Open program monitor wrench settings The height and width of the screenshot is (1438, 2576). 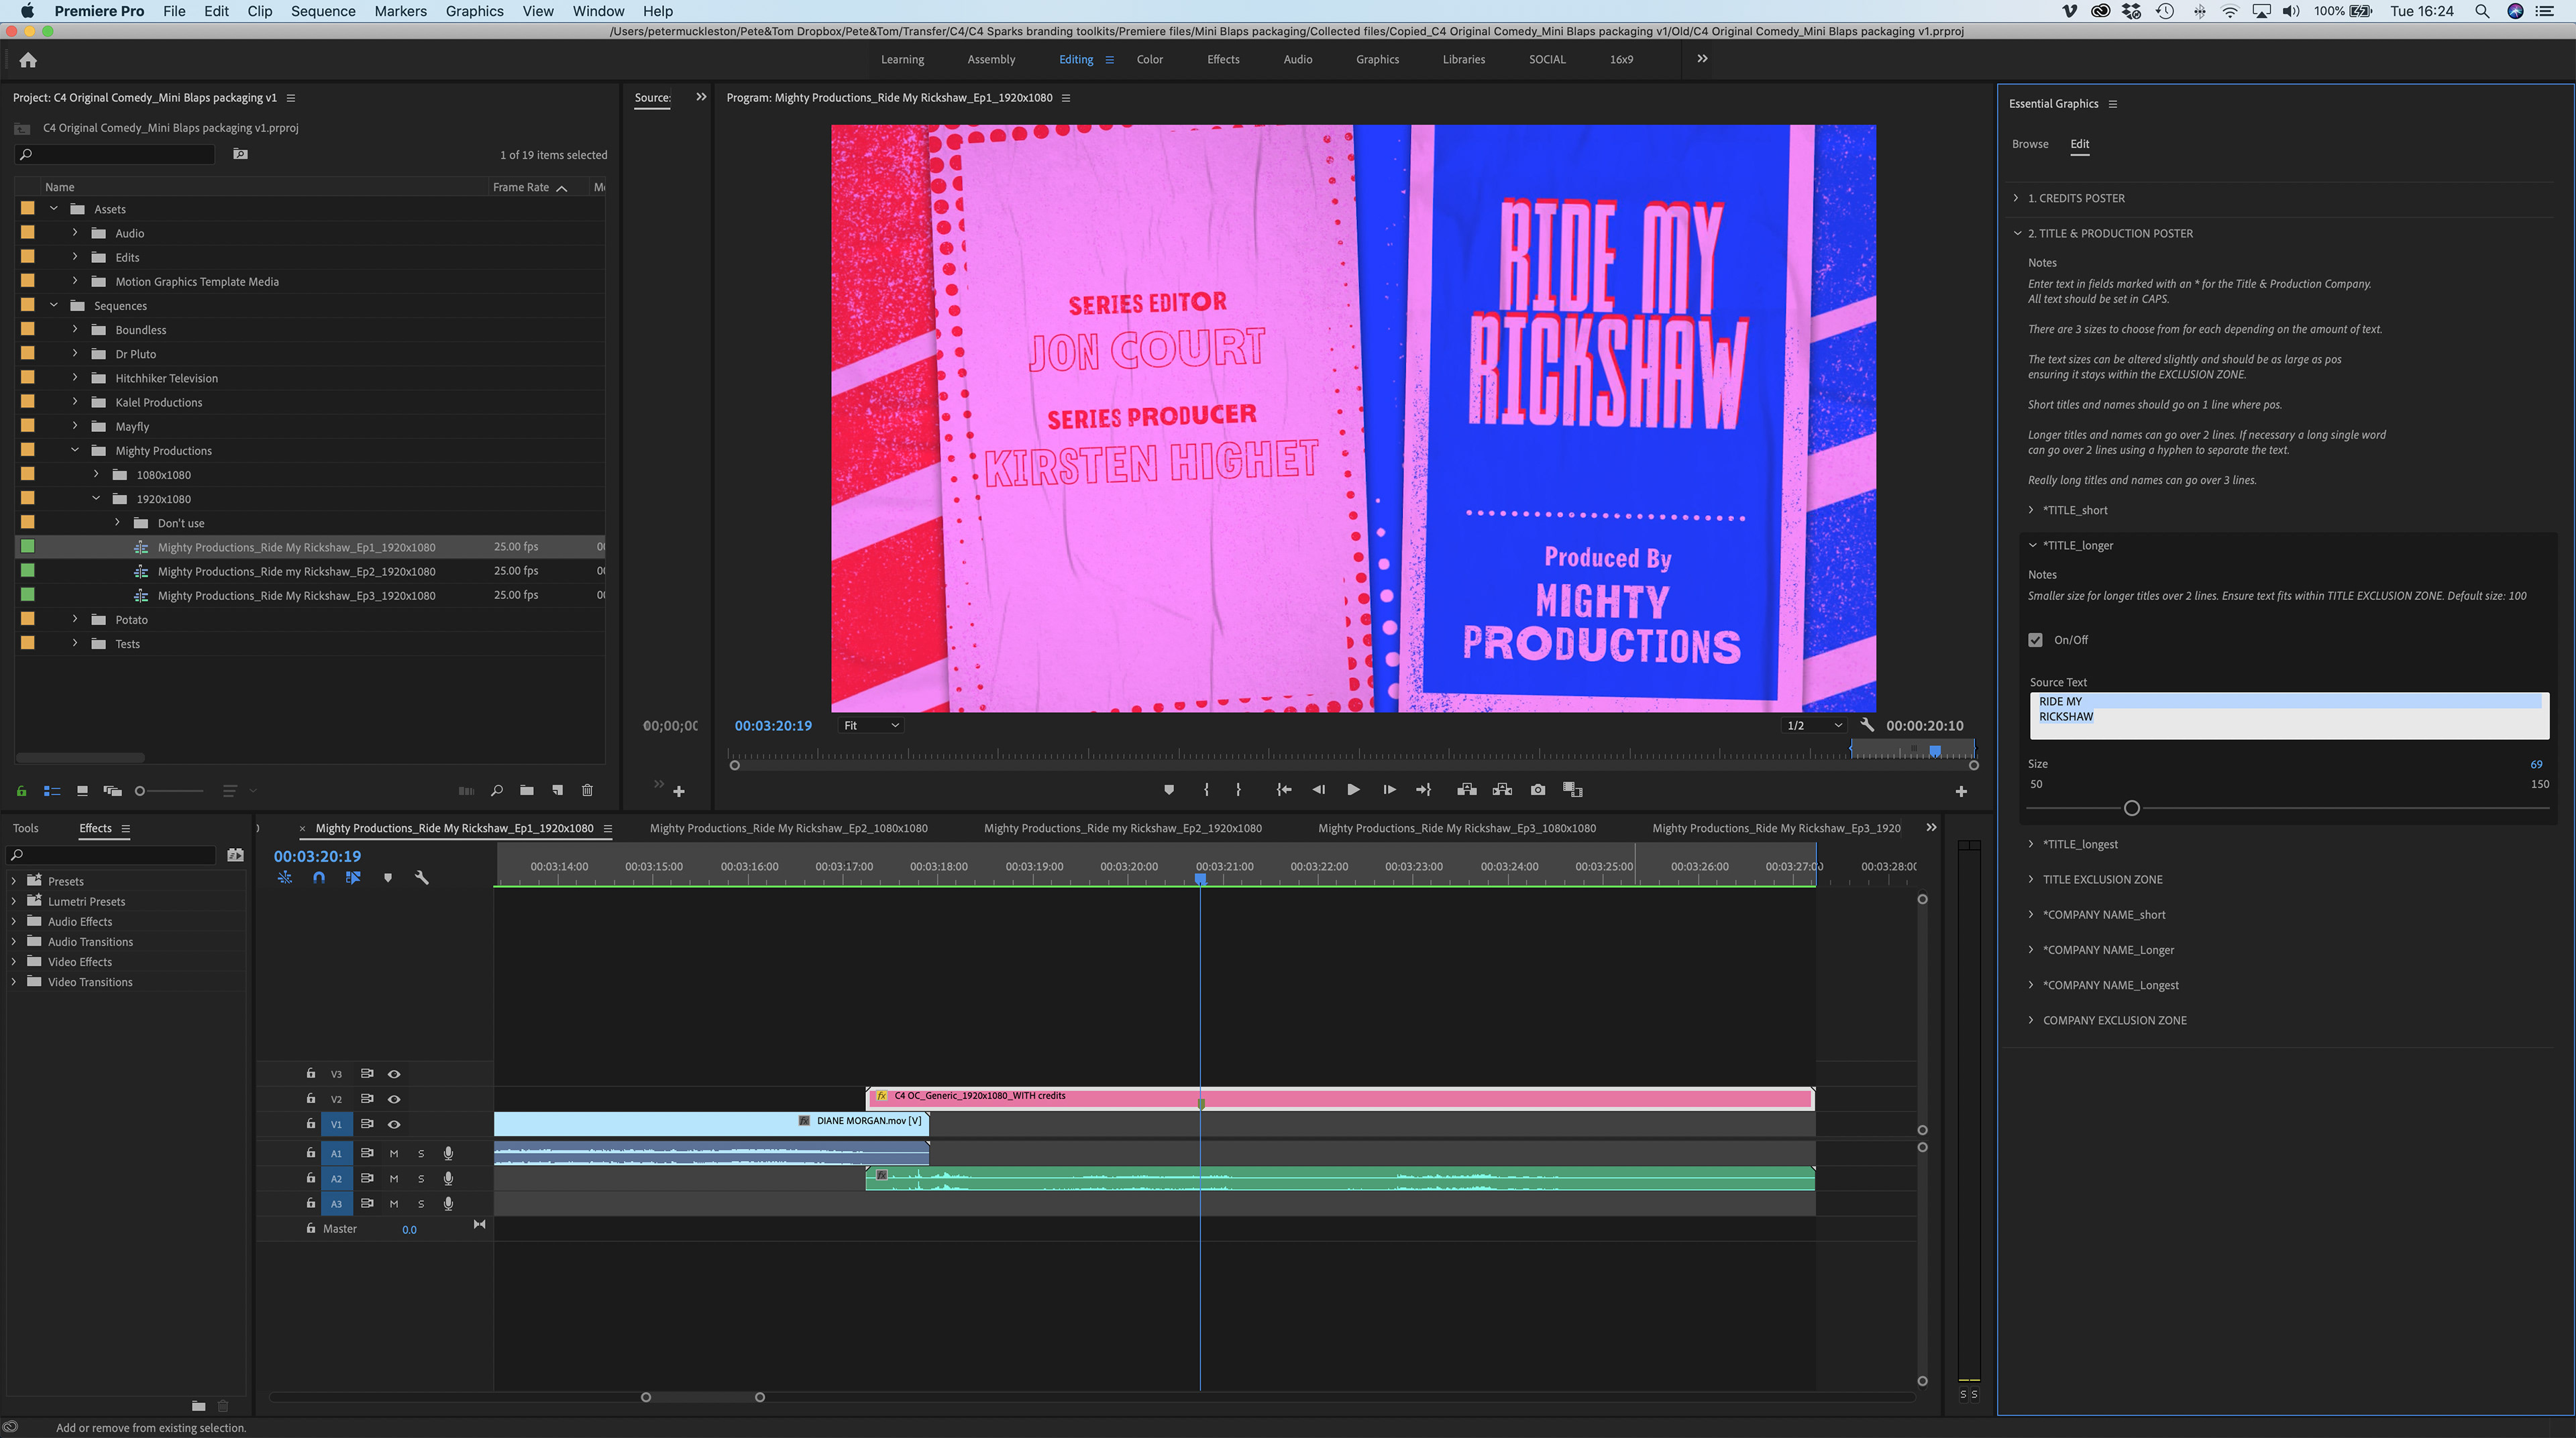(1867, 725)
